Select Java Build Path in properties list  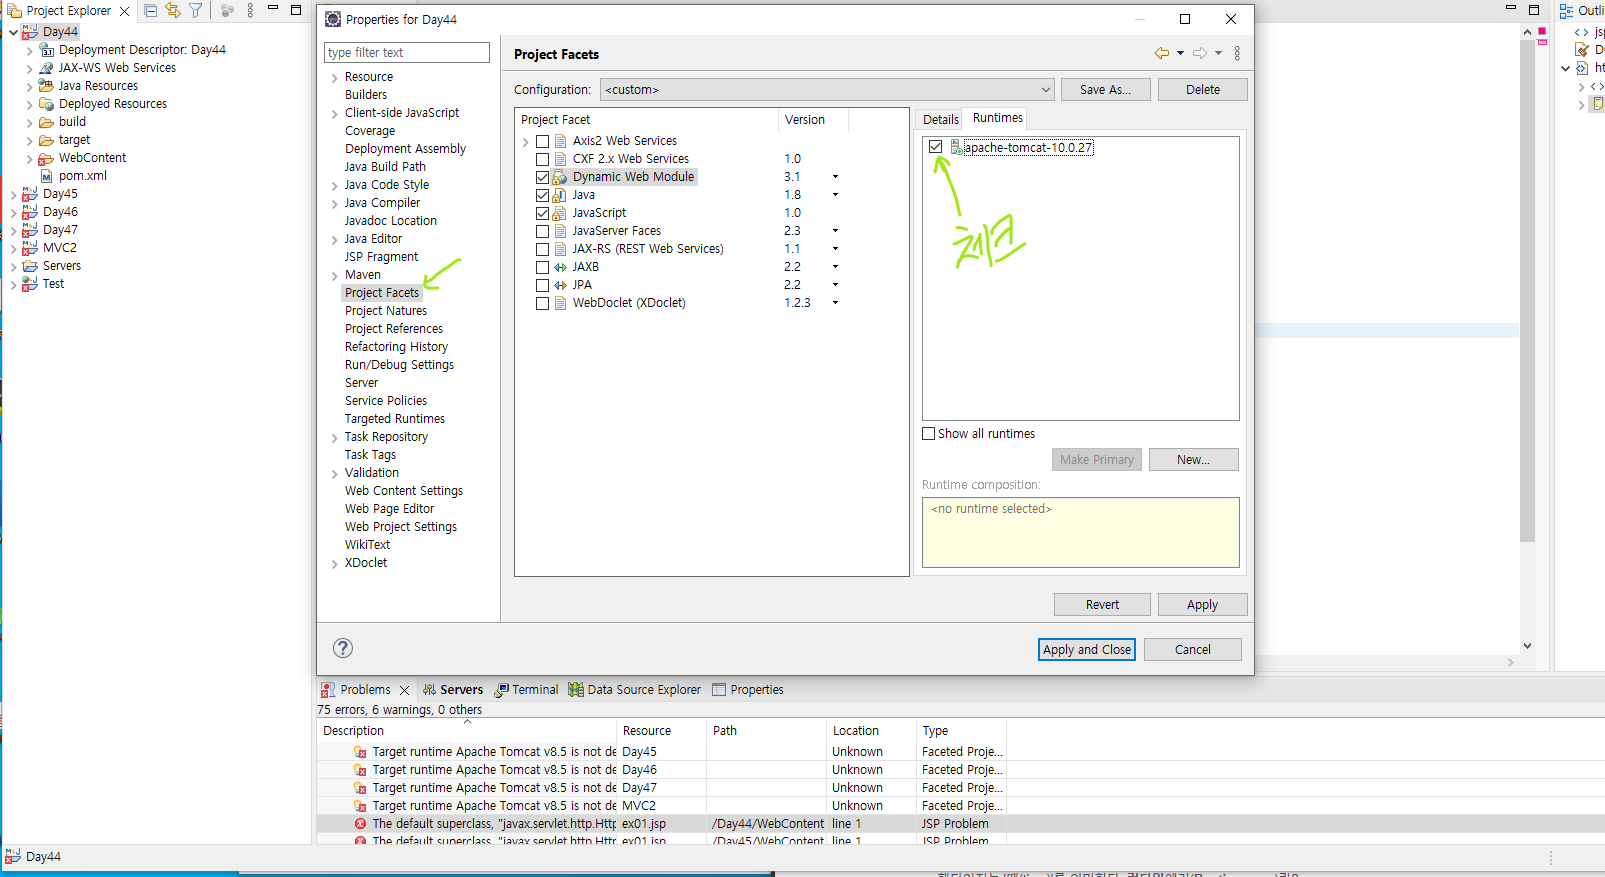385,167
